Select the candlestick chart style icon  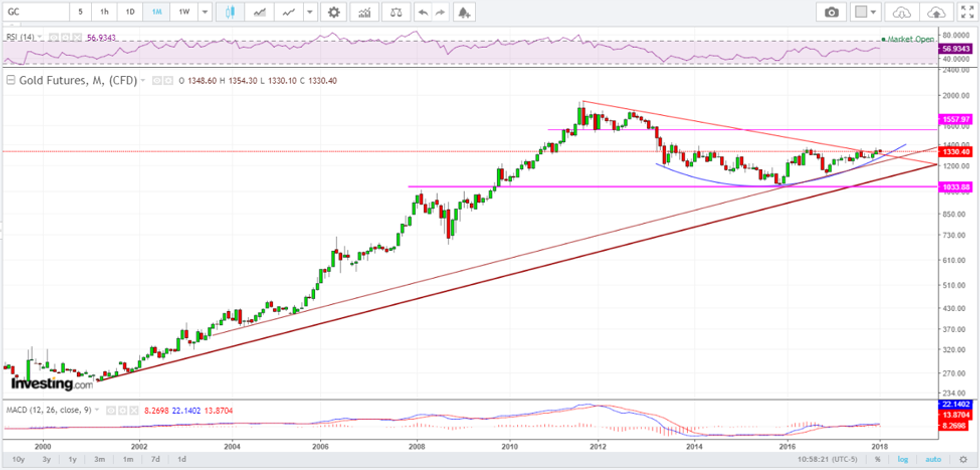point(230,12)
